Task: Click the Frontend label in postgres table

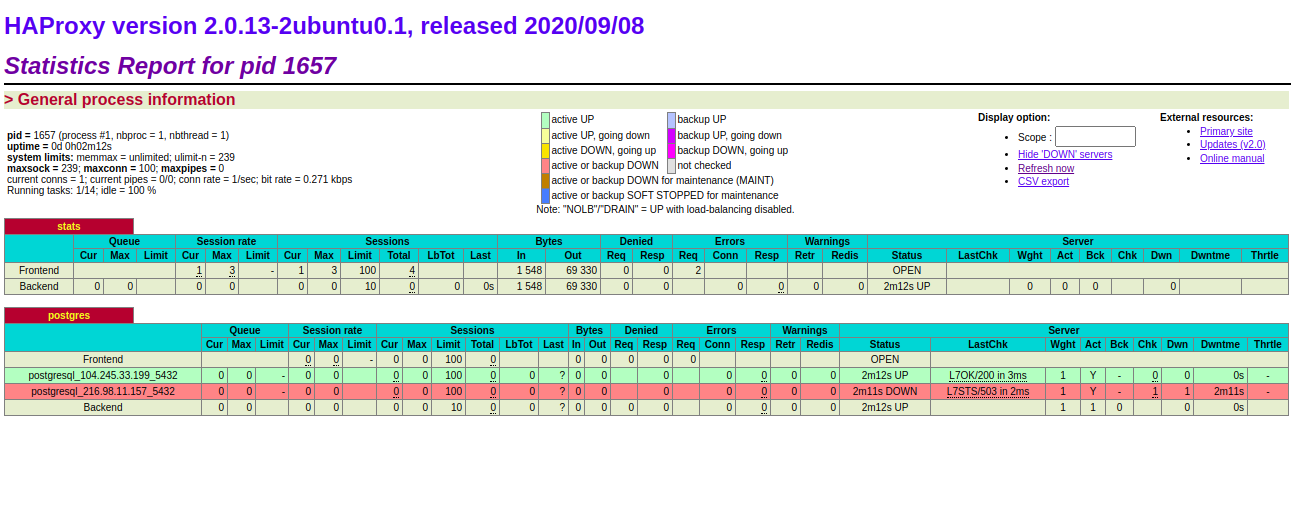Action: pos(103,359)
